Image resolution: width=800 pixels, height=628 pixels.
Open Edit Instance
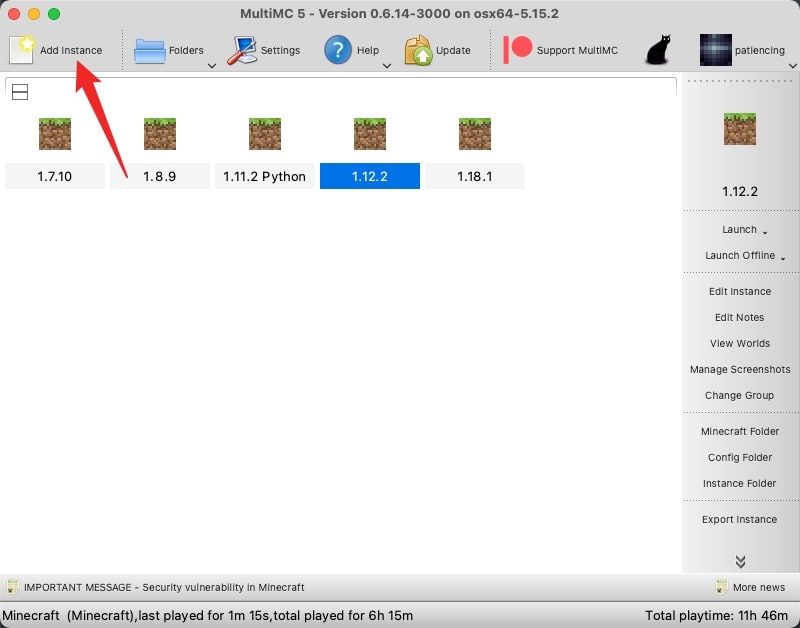(740, 291)
